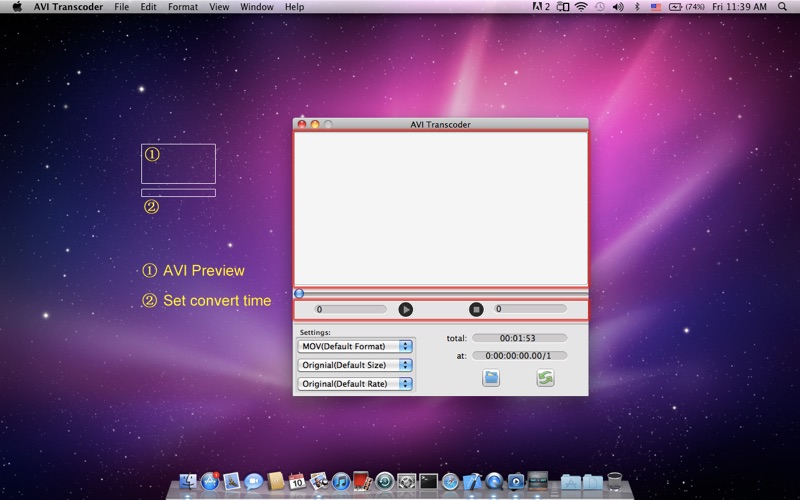The height and width of the screenshot is (500, 800).
Task: Open the Trash in the dock
Action: (615, 481)
